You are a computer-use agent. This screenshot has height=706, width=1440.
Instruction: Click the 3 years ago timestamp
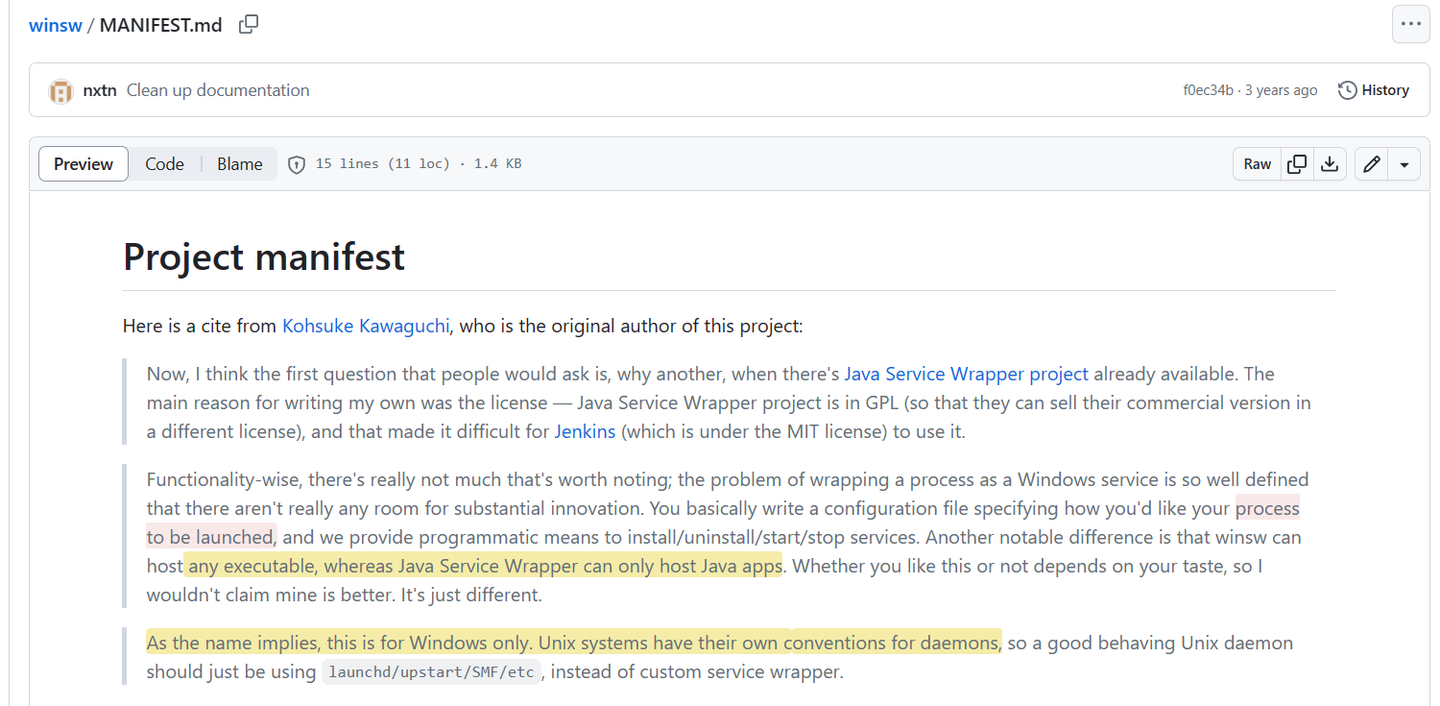tap(1281, 90)
